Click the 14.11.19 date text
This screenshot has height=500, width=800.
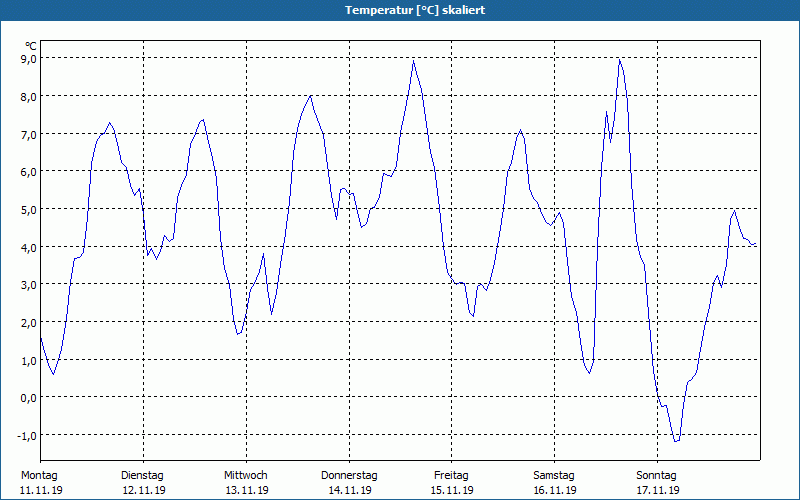tap(350, 490)
